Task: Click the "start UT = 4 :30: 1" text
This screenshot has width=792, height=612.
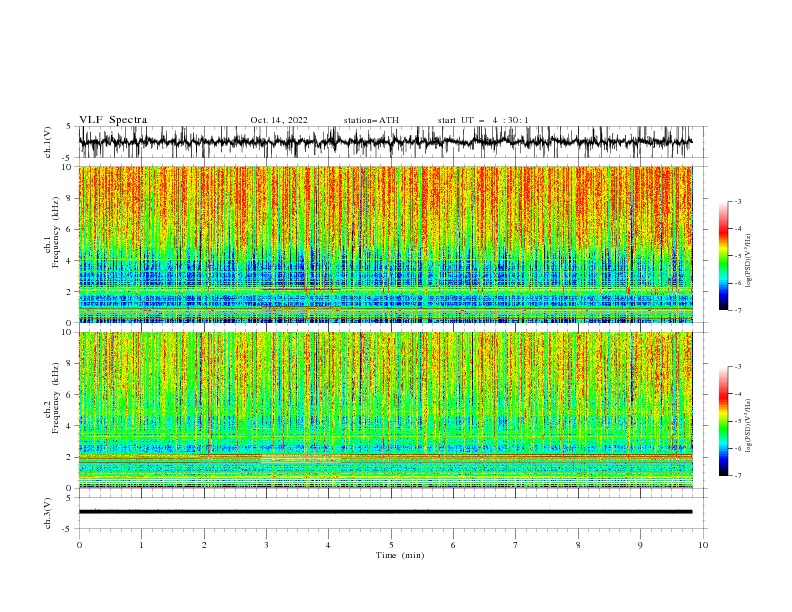Action: point(483,120)
